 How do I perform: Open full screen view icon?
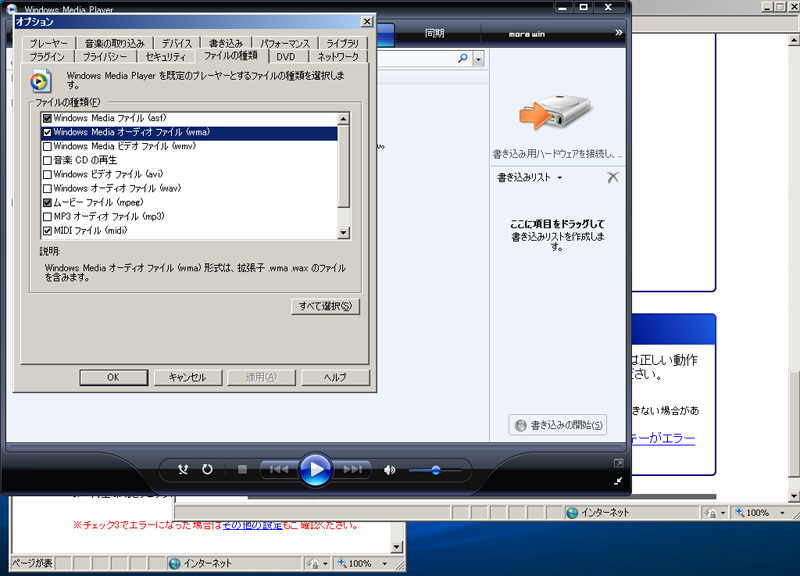618,463
